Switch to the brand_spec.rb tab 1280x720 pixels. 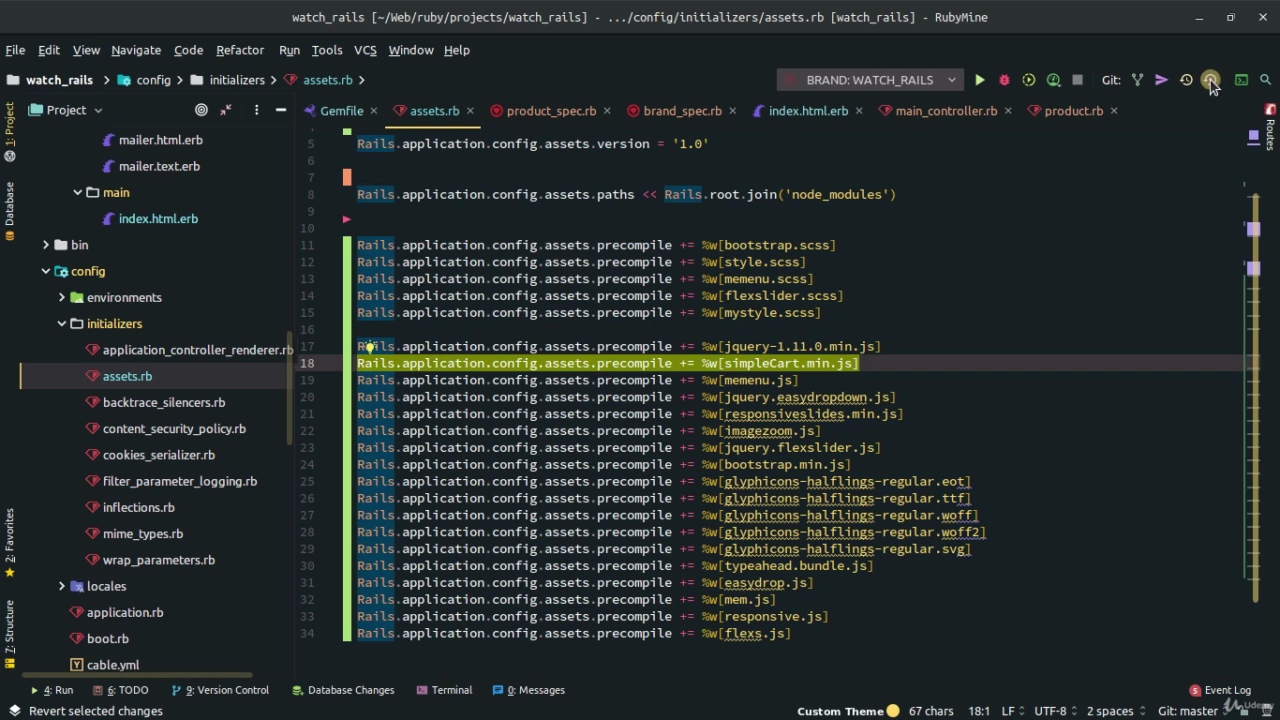pos(682,111)
